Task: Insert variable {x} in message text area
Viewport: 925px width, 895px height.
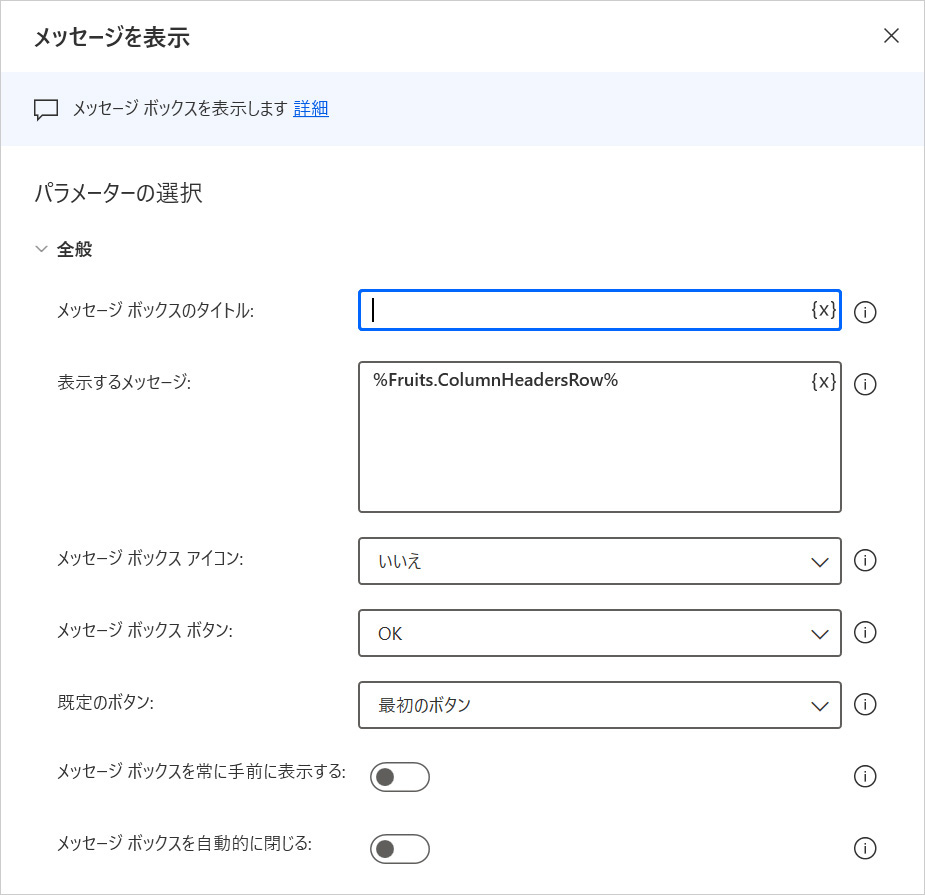Action: pyautogui.click(x=823, y=381)
